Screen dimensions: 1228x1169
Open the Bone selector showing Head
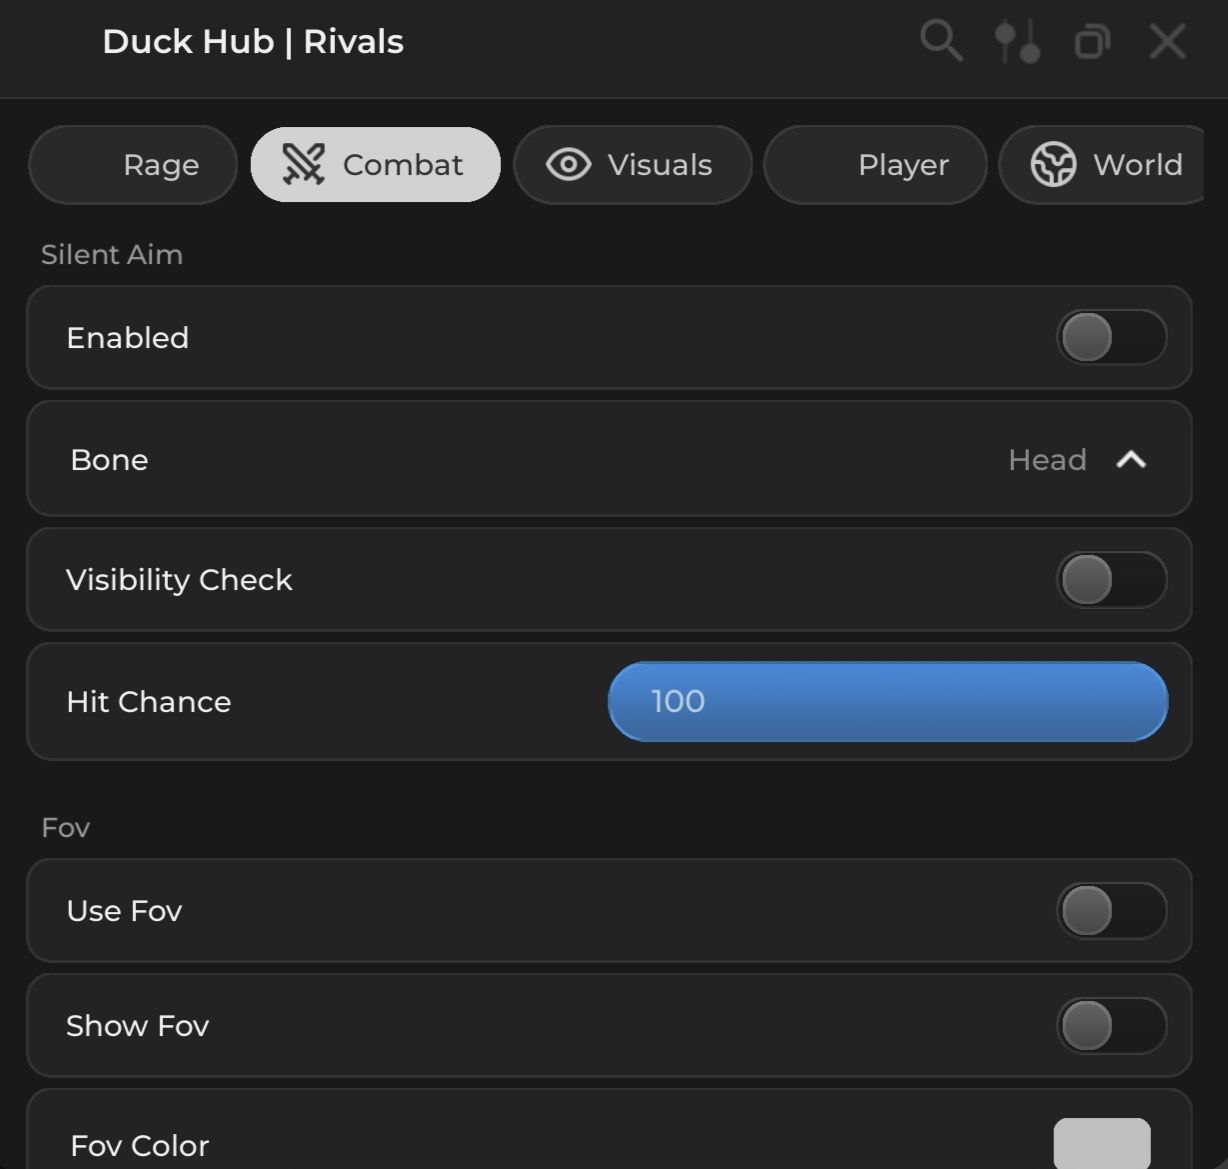tap(1047, 460)
